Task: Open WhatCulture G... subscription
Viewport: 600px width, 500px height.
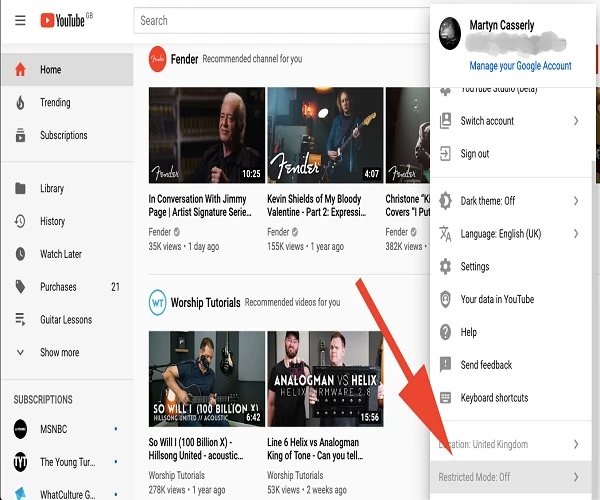Action: 67,494
